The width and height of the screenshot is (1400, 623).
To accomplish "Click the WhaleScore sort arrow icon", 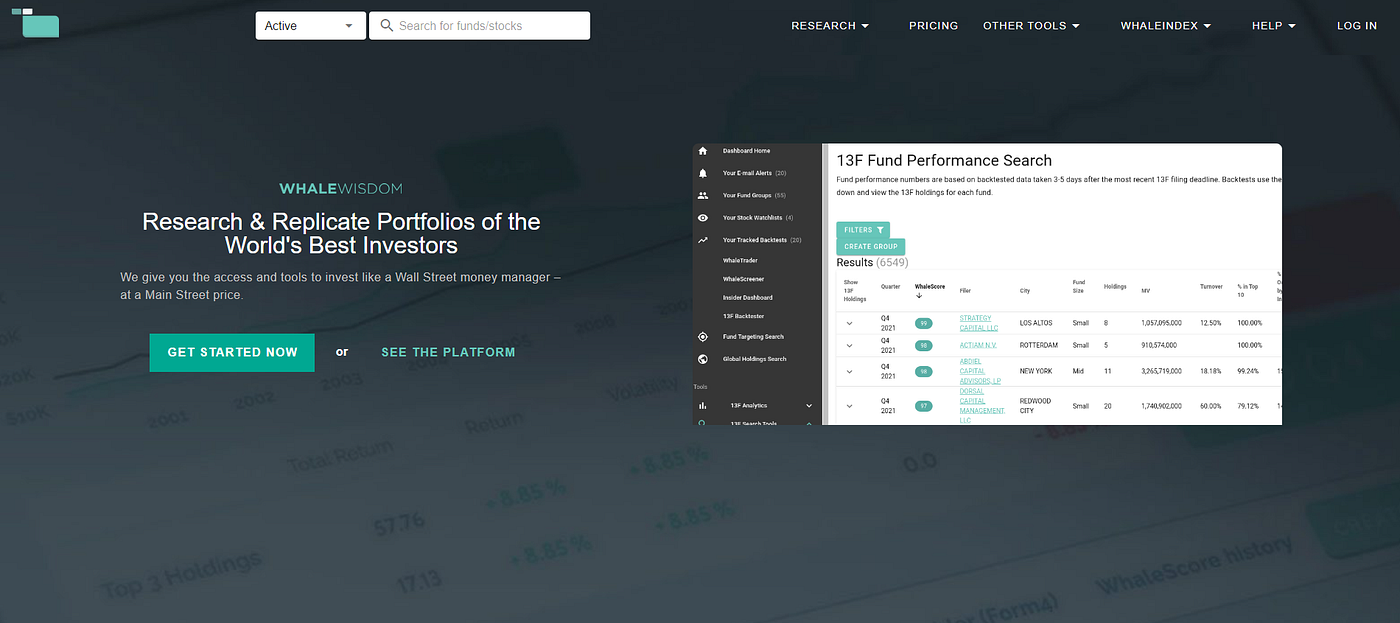I will click(x=918, y=296).
